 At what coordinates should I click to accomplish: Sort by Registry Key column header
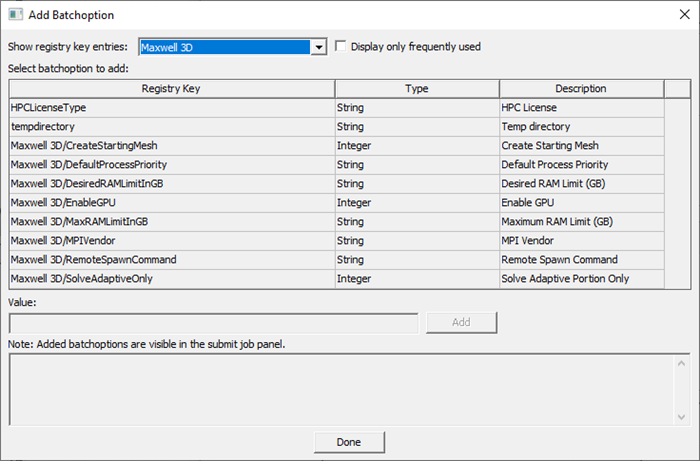coord(171,89)
